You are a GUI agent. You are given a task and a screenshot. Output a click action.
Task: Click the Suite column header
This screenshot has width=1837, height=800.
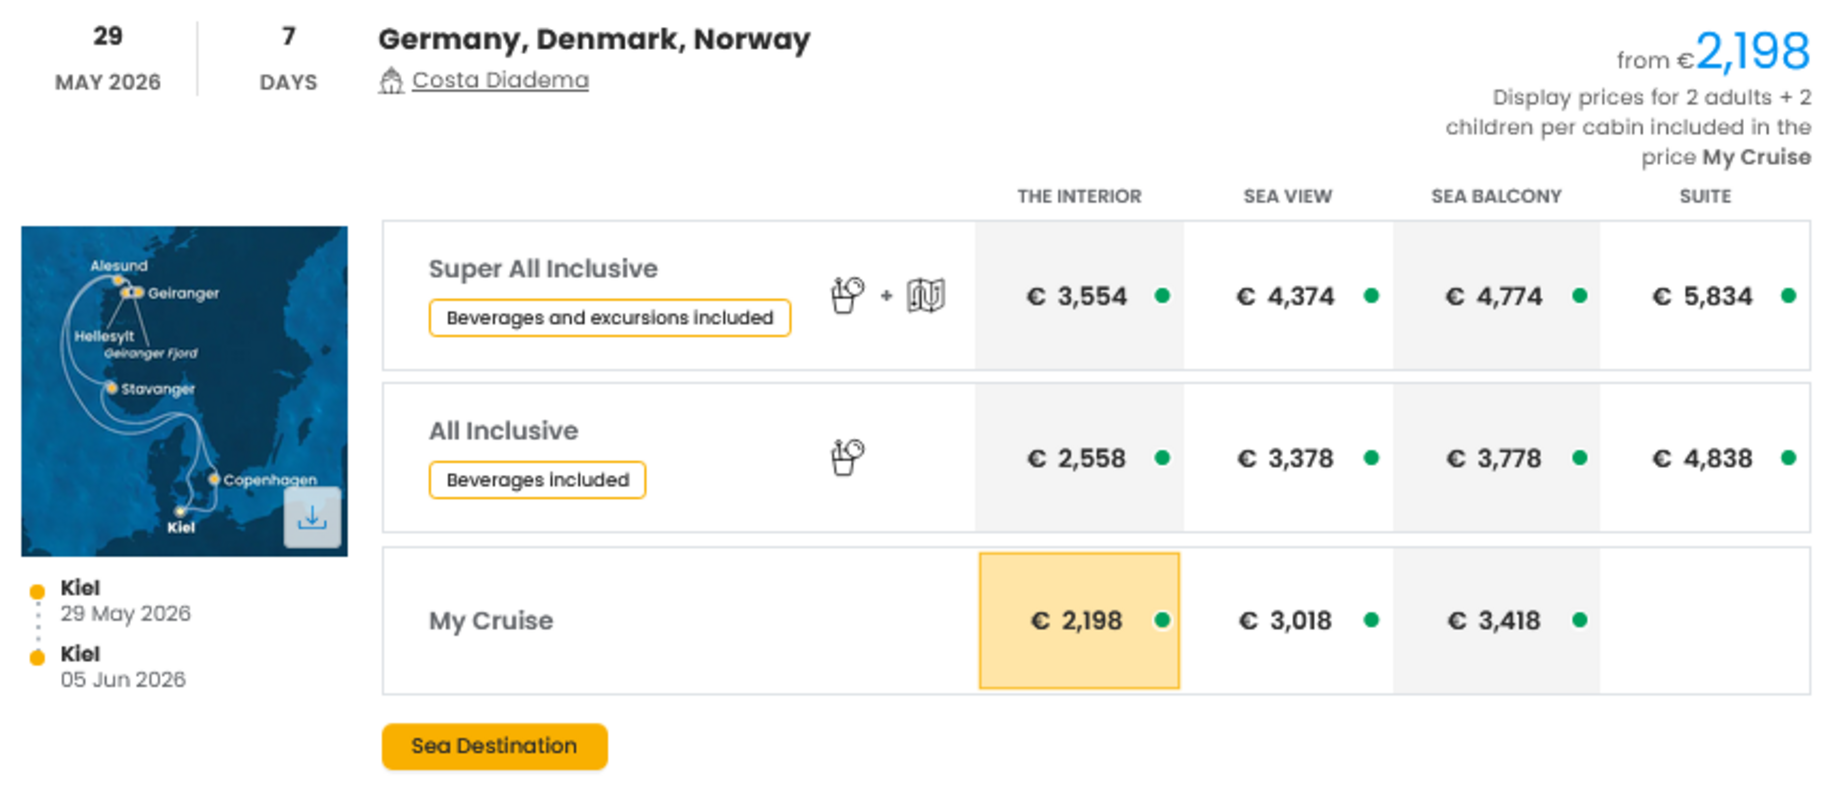coord(1705,197)
